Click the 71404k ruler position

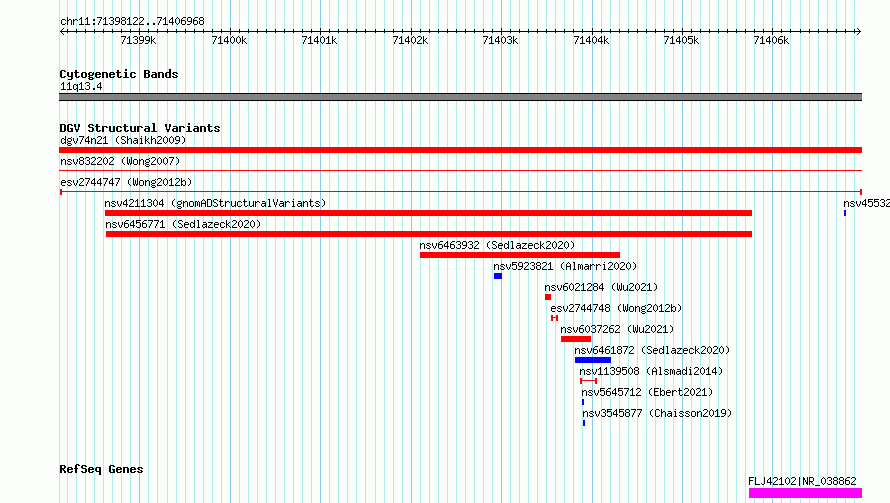(x=591, y=40)
